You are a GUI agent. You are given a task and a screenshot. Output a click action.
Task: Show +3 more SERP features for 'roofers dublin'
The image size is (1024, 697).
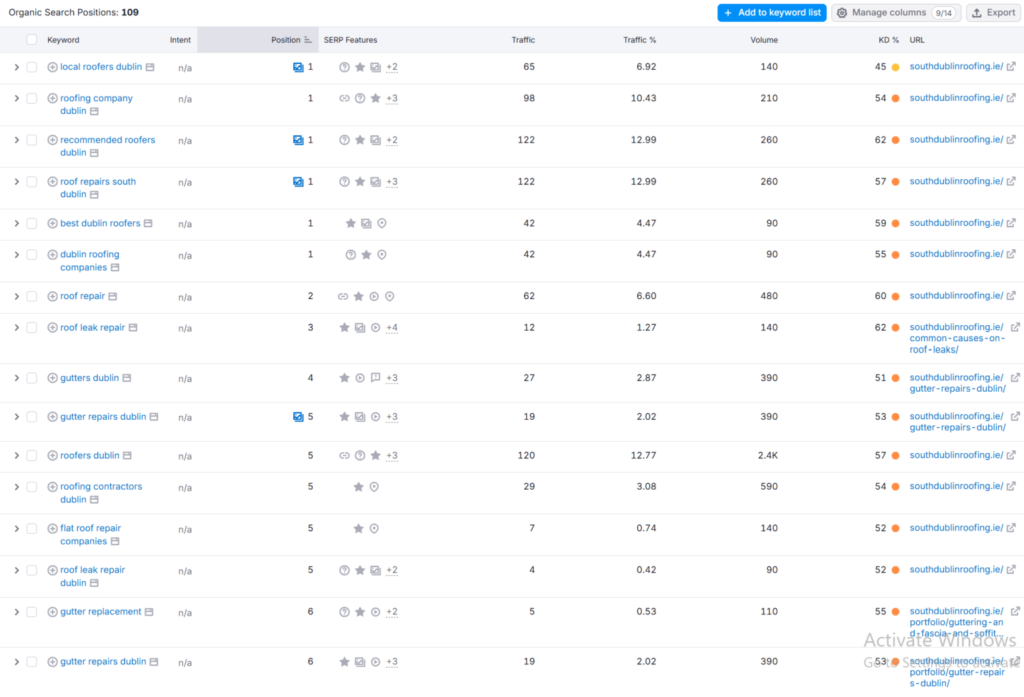click(392, 456)
